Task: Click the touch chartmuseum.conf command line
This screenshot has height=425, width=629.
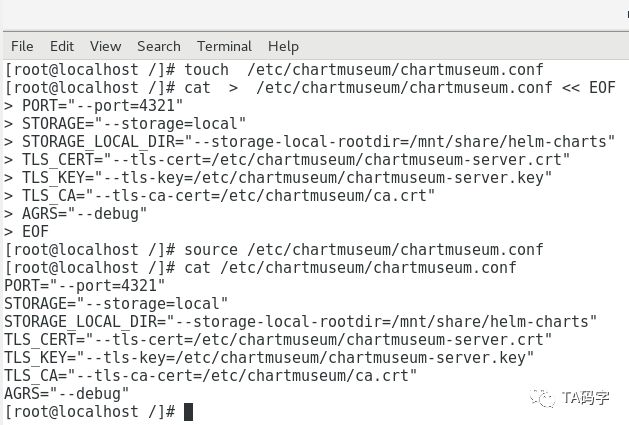Action: click(x=274, y=70)
